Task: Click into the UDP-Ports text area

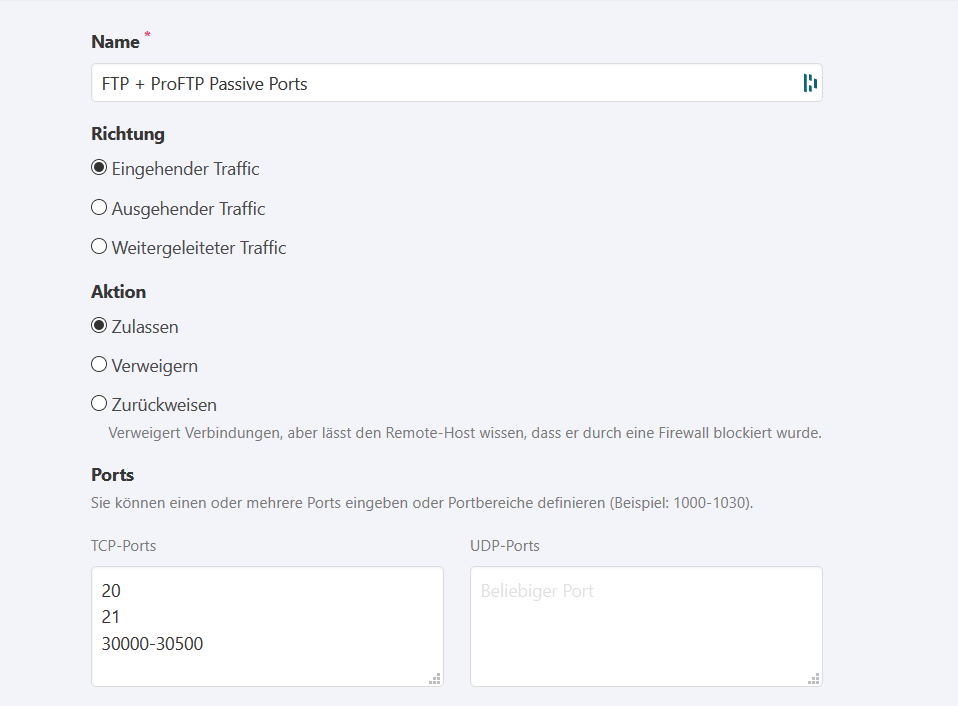Action: [645, 626]
